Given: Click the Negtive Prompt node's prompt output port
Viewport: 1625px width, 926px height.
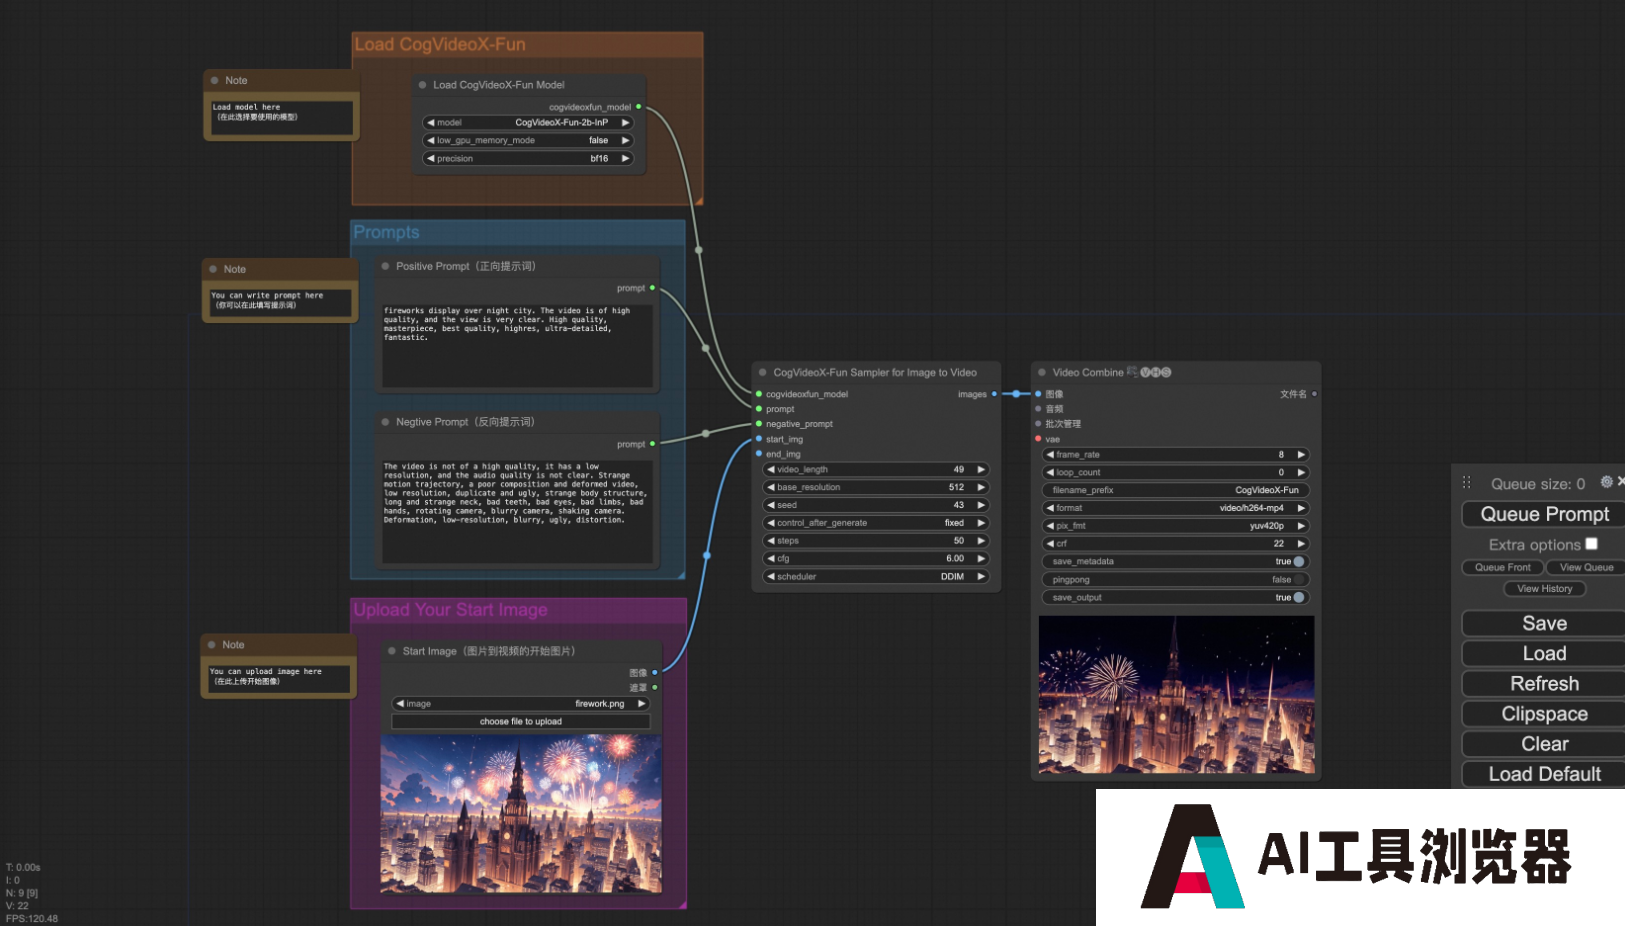Looking at the screenshot, I should (x=652, y=444).
